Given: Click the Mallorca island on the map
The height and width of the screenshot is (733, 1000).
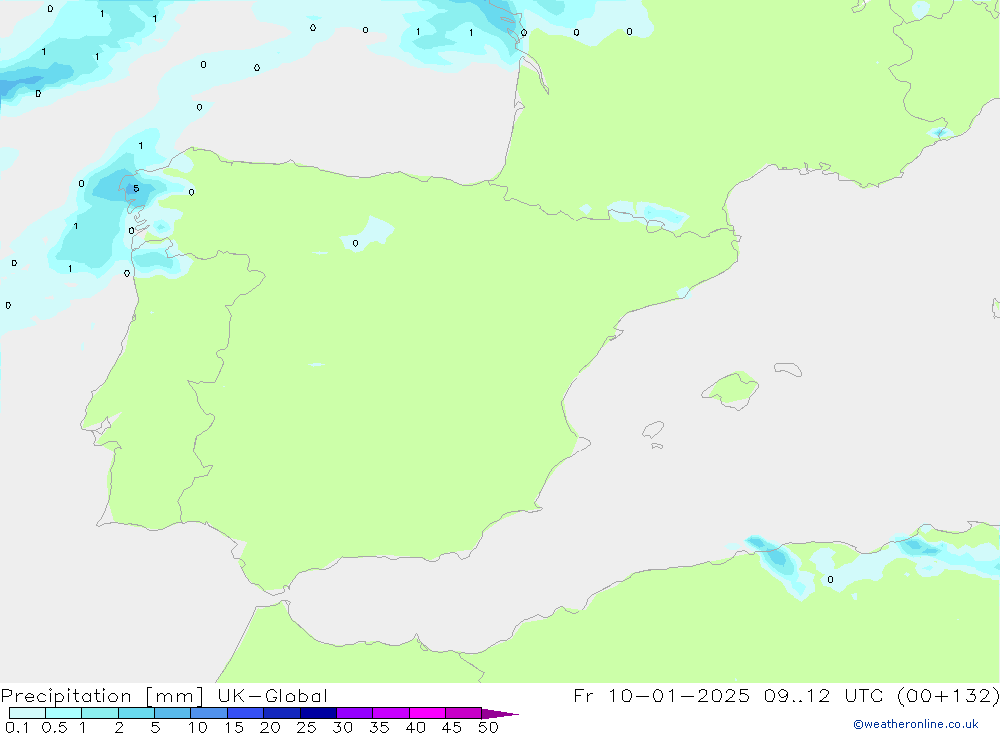Looking at the screenshot, I should (731, 390).
